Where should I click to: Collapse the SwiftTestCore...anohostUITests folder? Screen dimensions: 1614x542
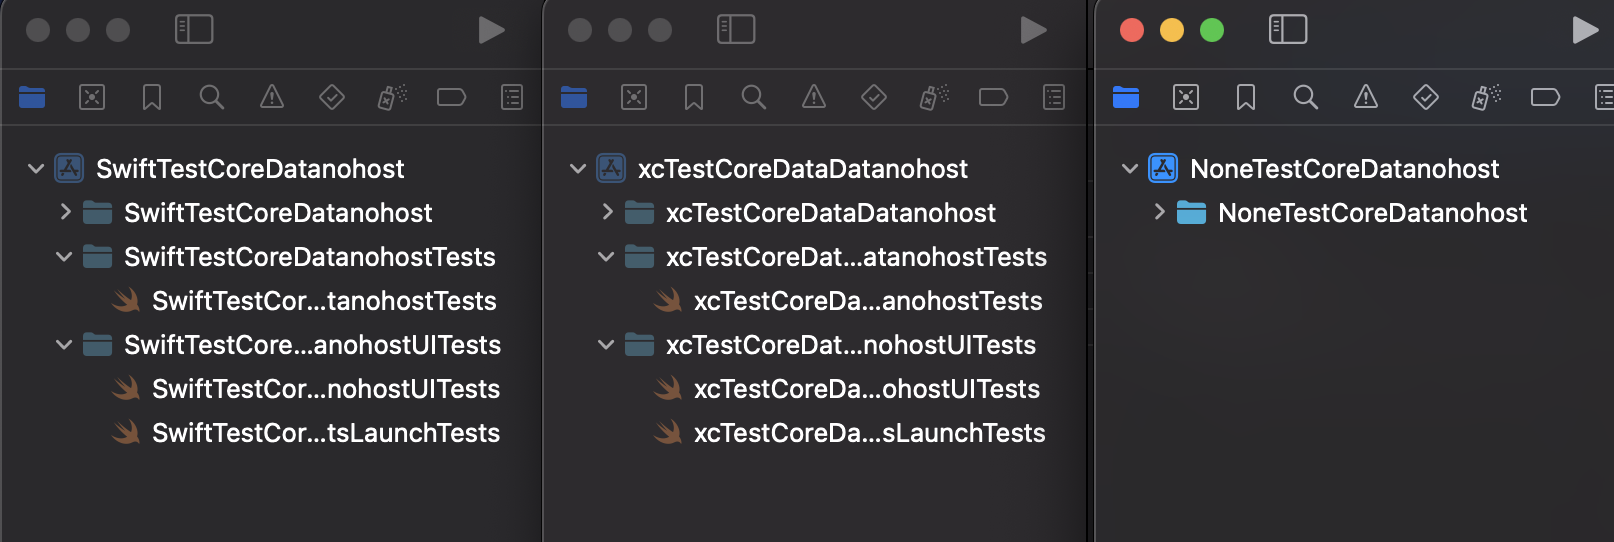click(64, 344)
